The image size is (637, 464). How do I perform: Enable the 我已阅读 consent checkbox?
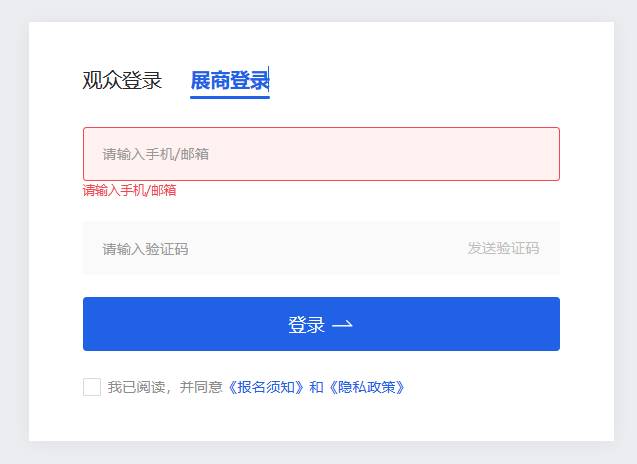coord(92,387)
